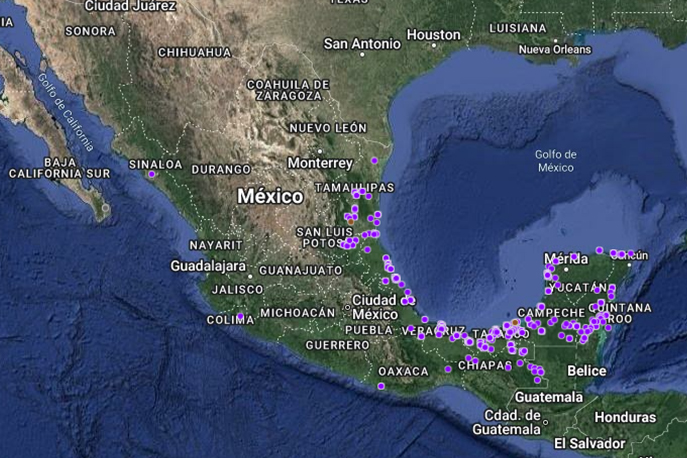
Task: Click the large México country label
Action: pos(270,196)
